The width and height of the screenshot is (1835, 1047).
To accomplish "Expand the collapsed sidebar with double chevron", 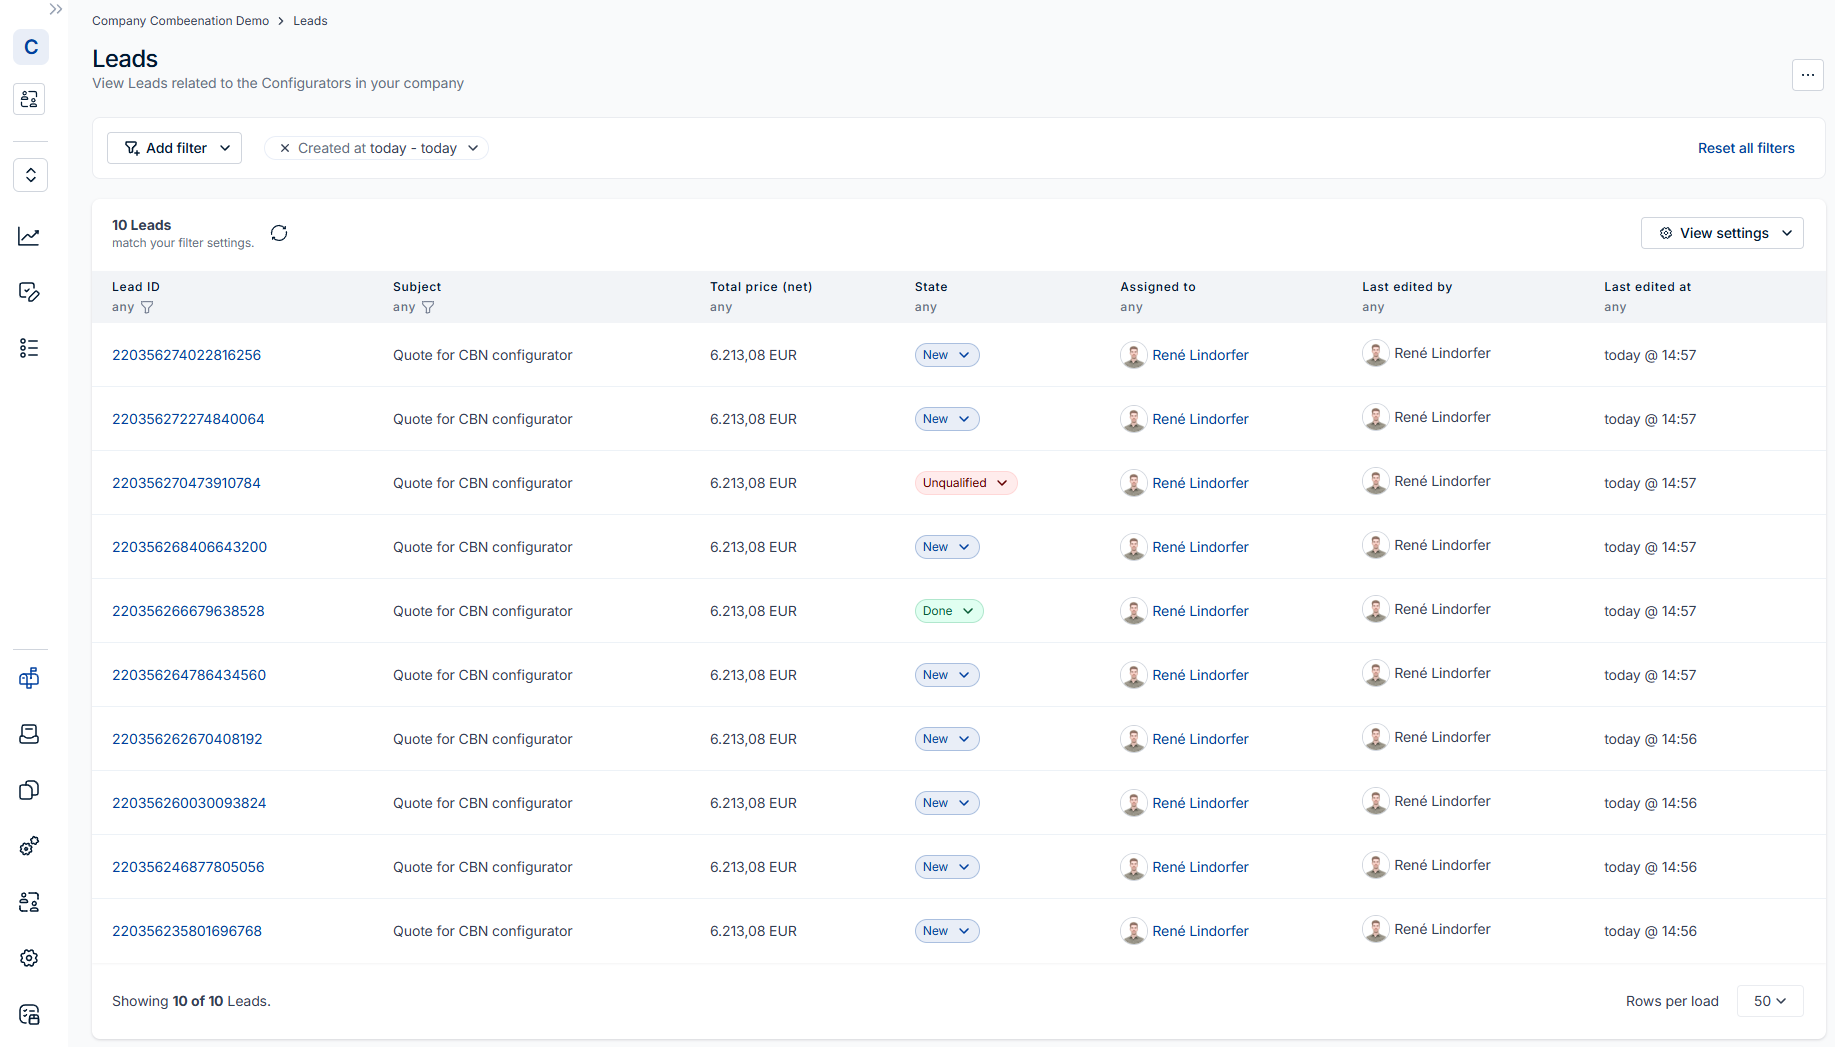I will 56,10.
